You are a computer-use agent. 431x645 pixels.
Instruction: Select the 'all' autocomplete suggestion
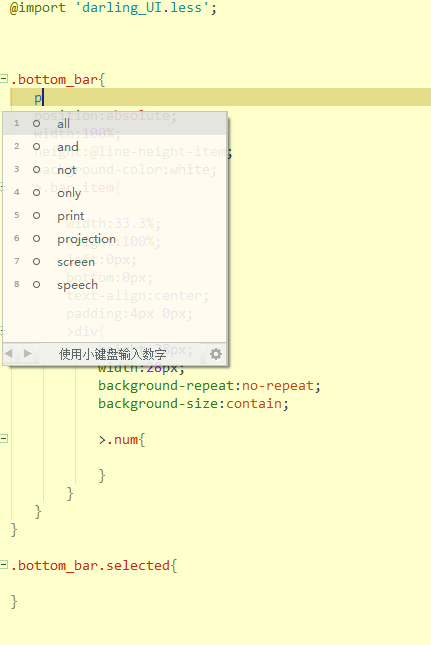point(115,123)
